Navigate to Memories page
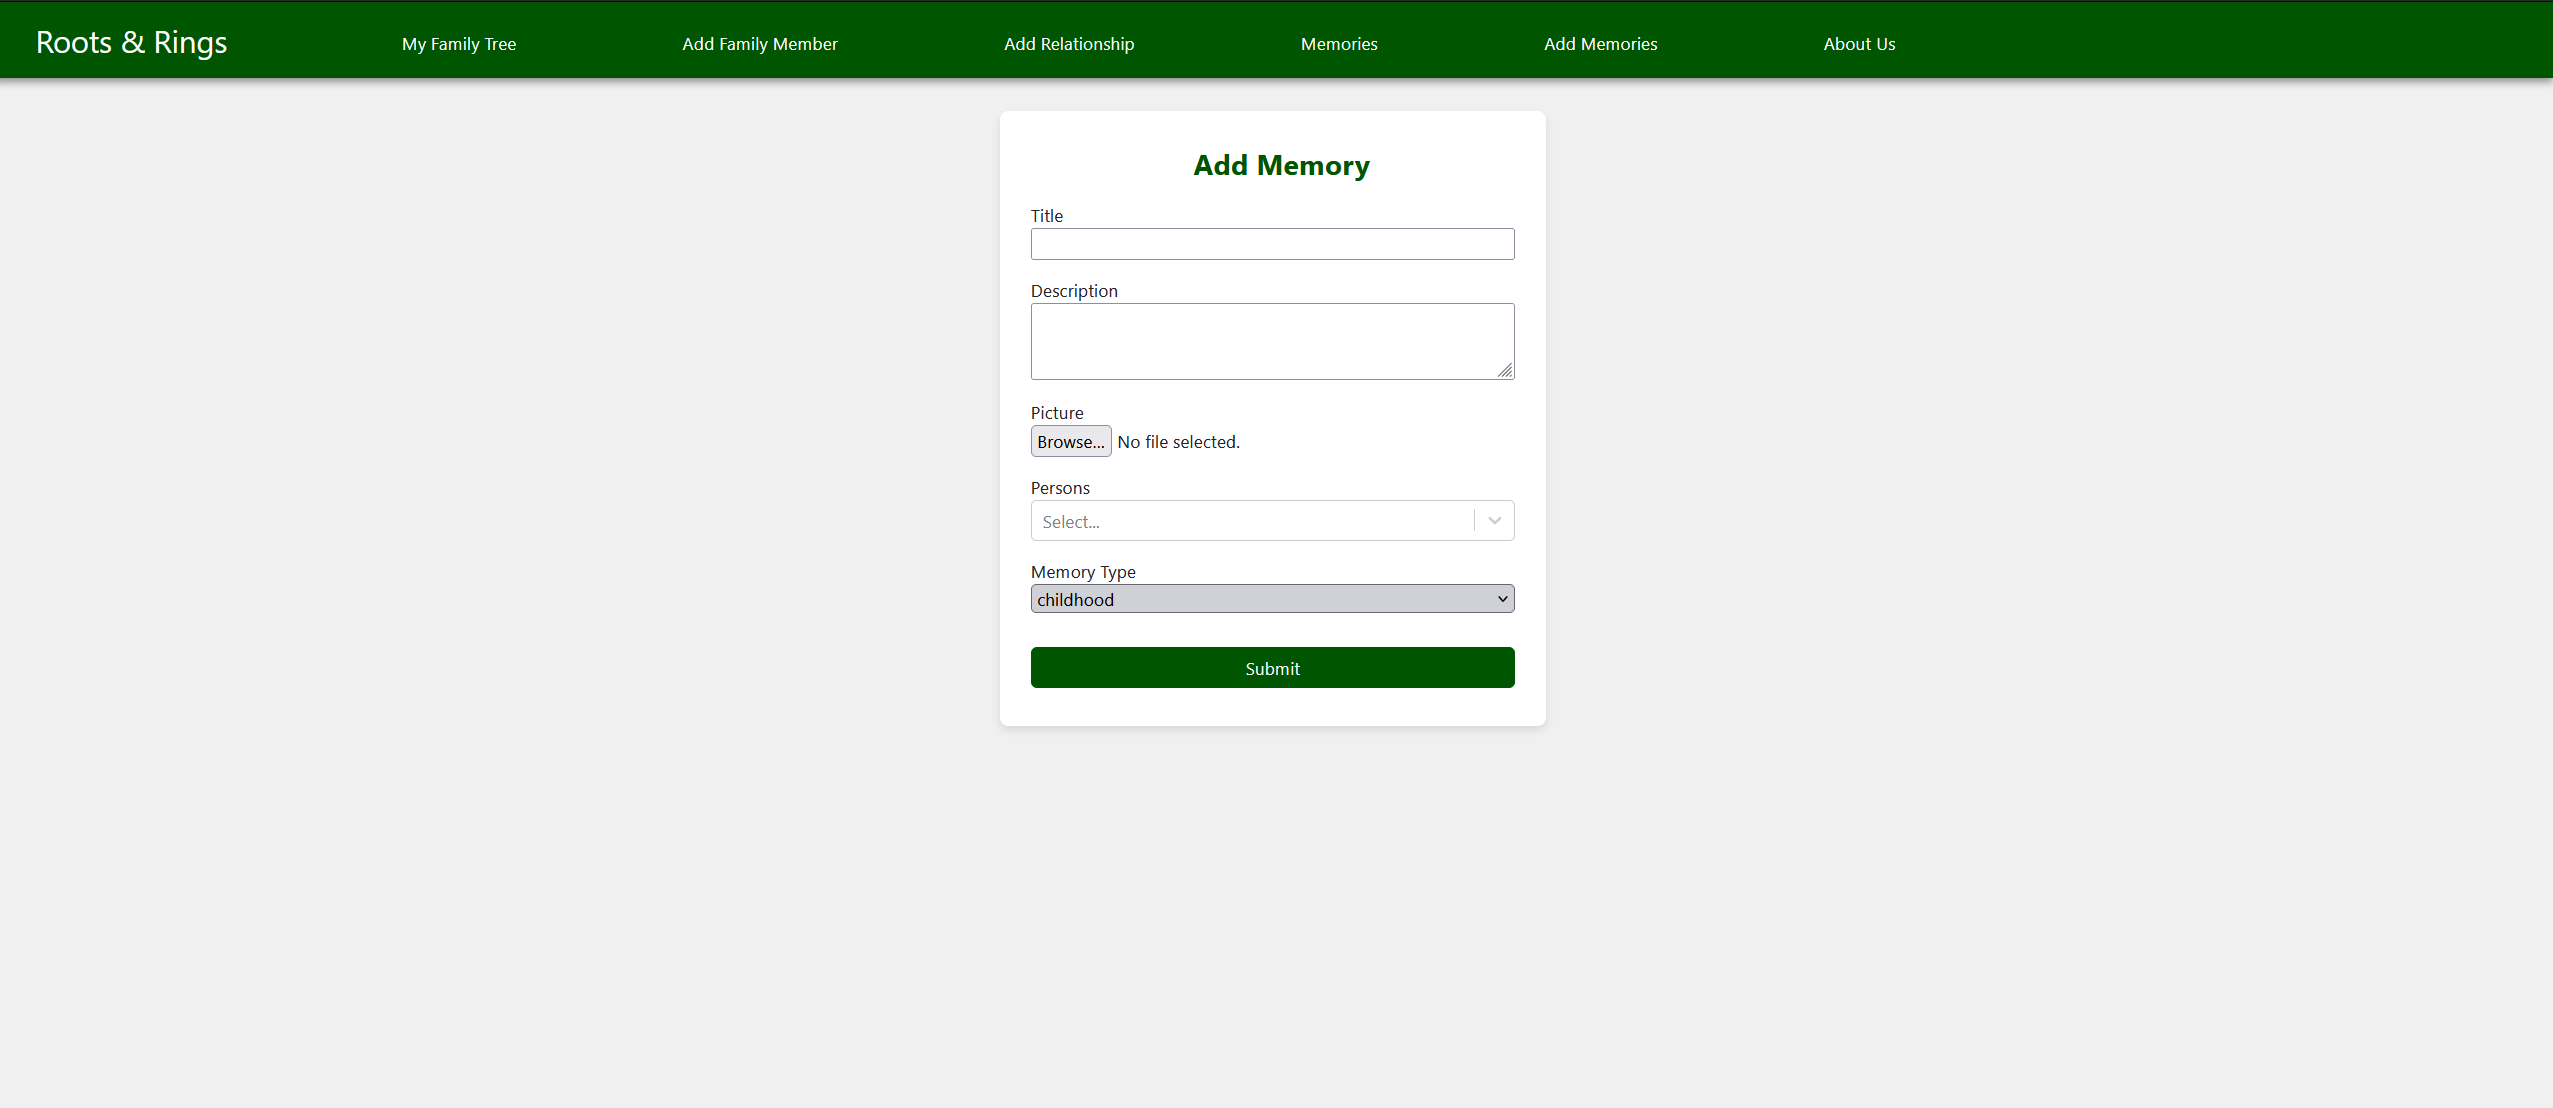The image size is (2553, 1108). click(x=1338, y=44)
